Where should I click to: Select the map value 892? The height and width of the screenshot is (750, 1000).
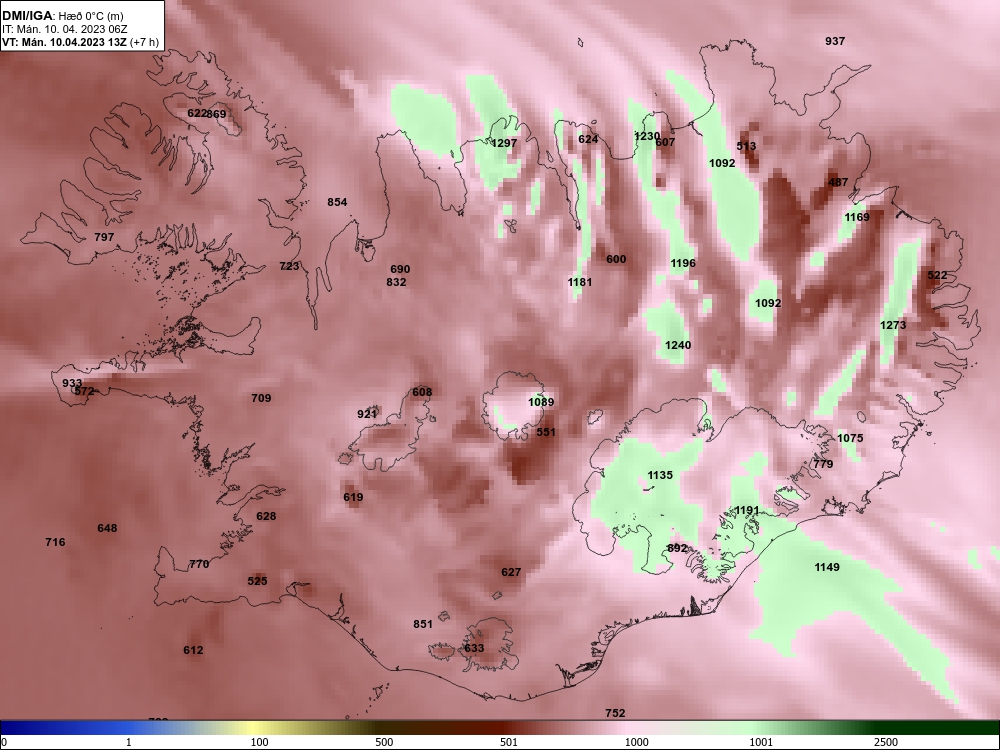click(677, 548)
